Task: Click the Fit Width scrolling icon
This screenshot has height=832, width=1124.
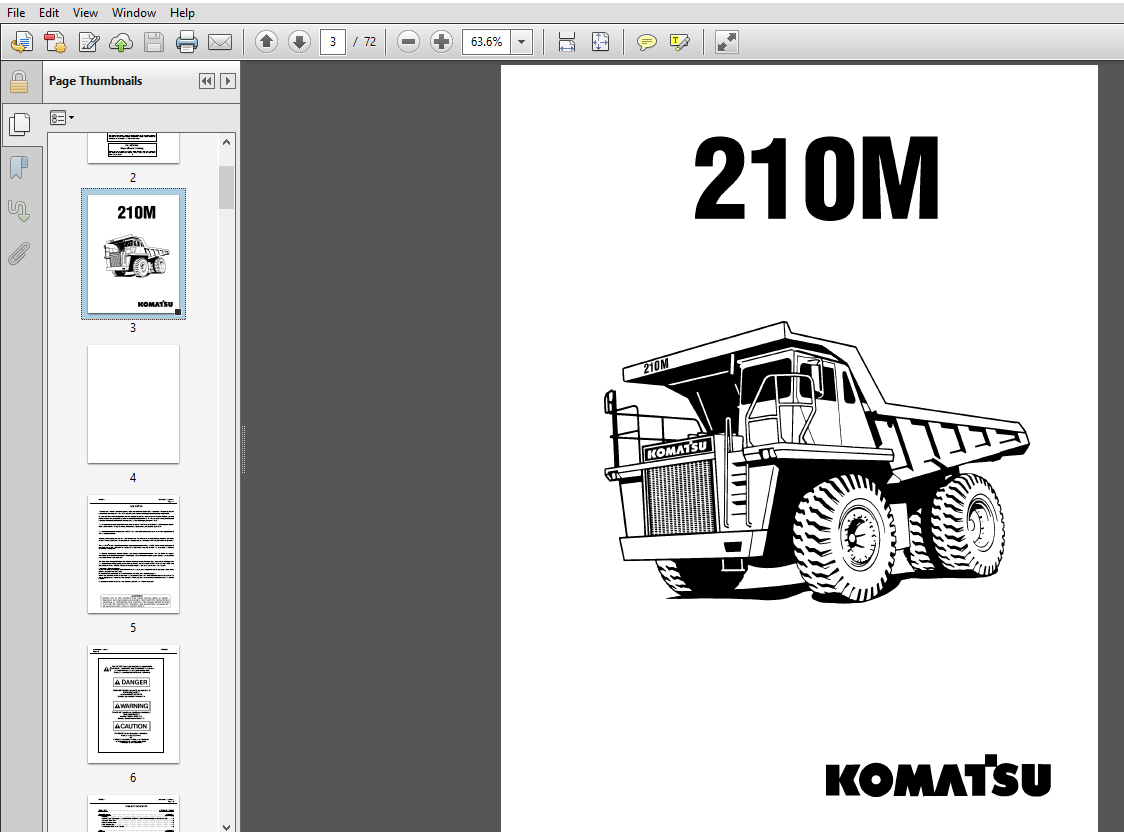Action: coord(567,42)
